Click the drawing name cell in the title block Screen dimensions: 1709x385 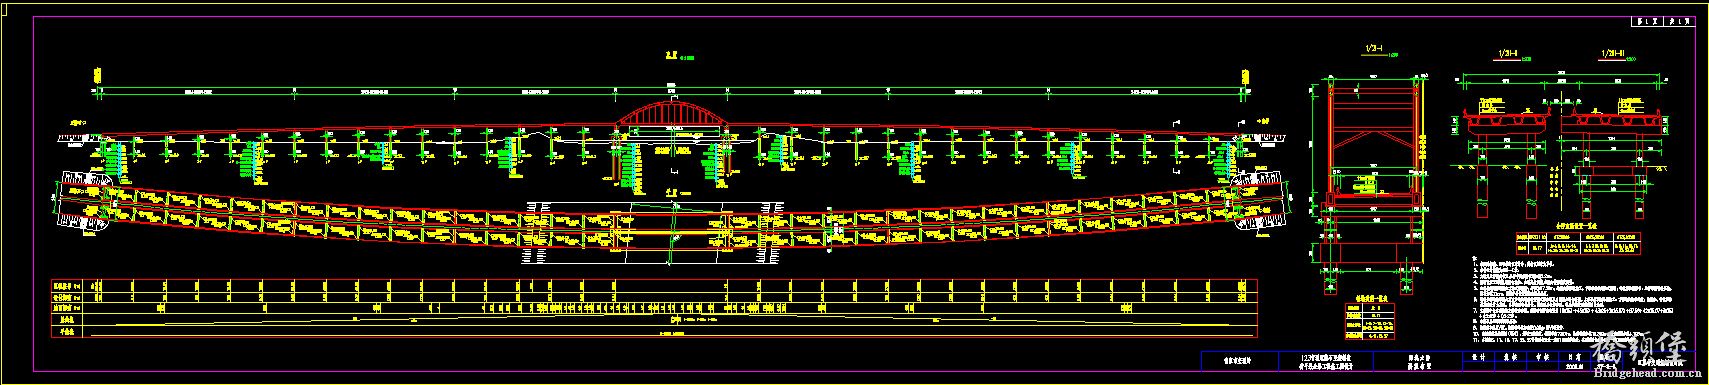(x=1418, y=361)
